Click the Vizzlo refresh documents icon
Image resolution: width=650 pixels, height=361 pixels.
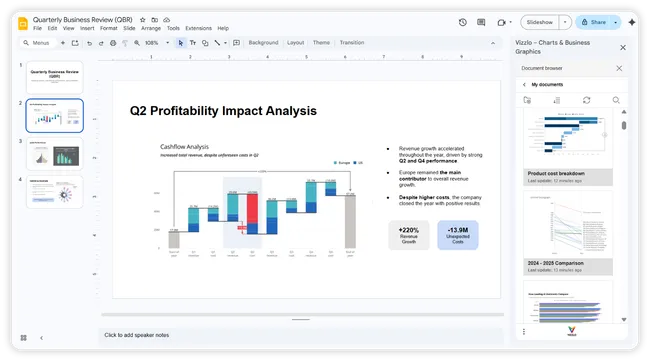[x=587, y=100]
